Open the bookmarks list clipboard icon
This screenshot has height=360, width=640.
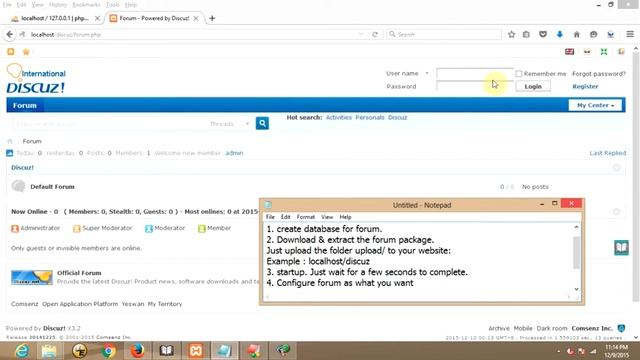(x=526, y=35)
